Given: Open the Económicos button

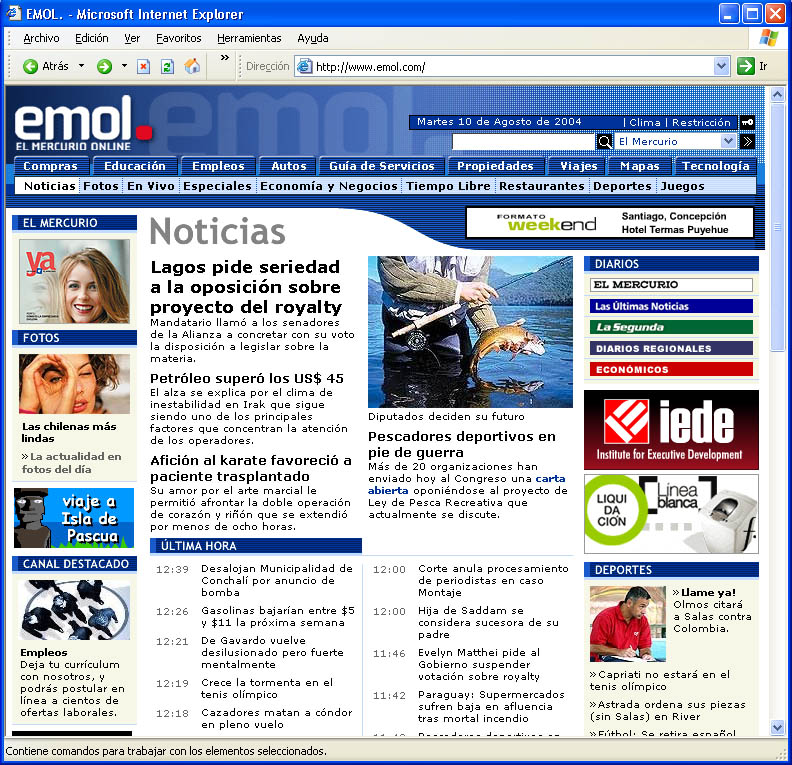Looking at the screenshot, I should click(671, 369).
